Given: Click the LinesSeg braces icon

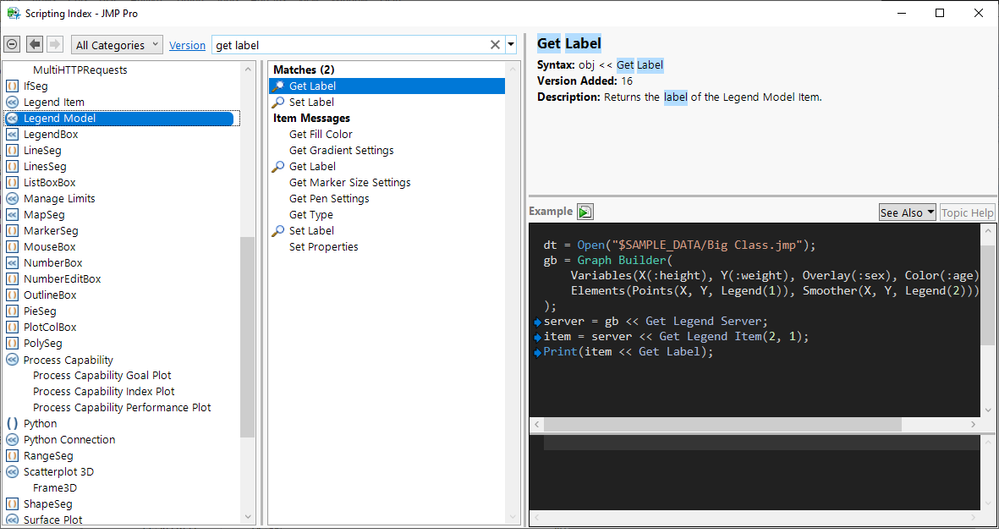Looking at the screenshot, I should pos(12,166).
